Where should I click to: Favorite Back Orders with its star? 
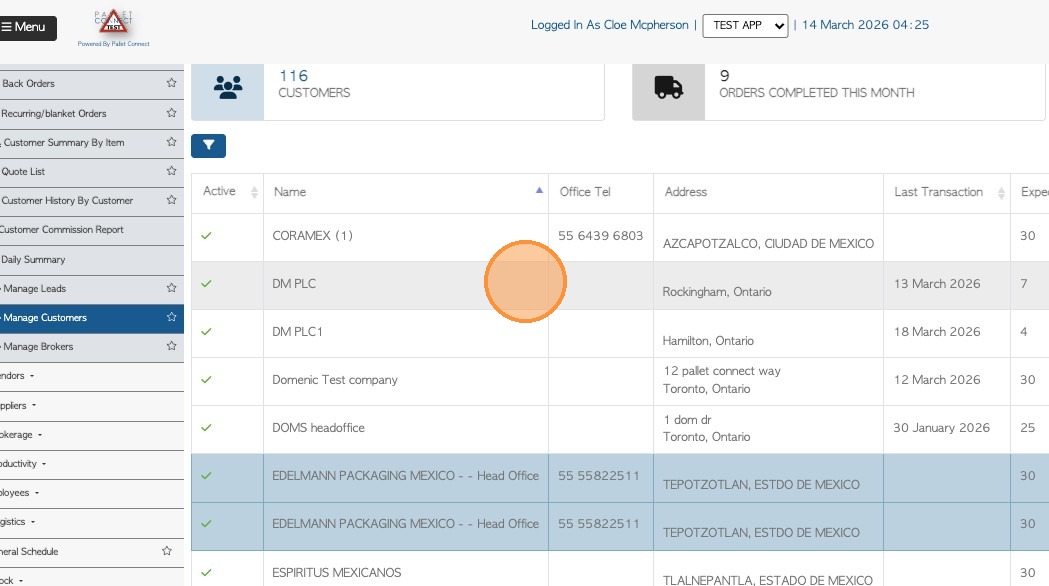171,83
